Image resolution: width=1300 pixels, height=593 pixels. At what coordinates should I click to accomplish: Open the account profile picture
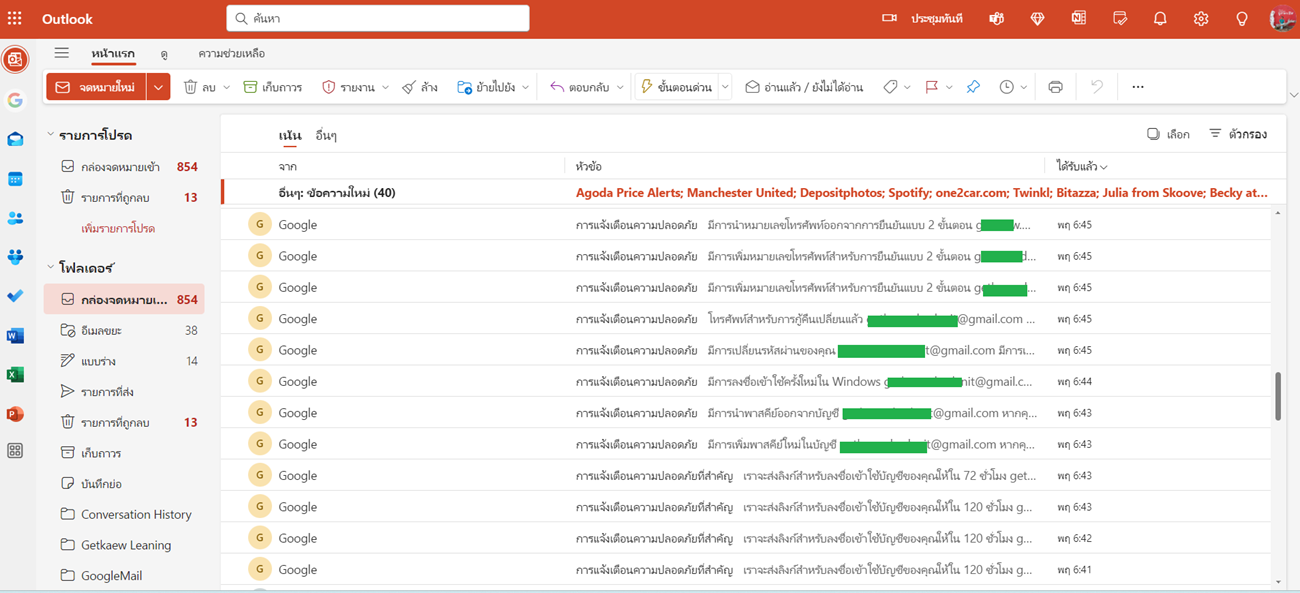tap(1282, 19)
